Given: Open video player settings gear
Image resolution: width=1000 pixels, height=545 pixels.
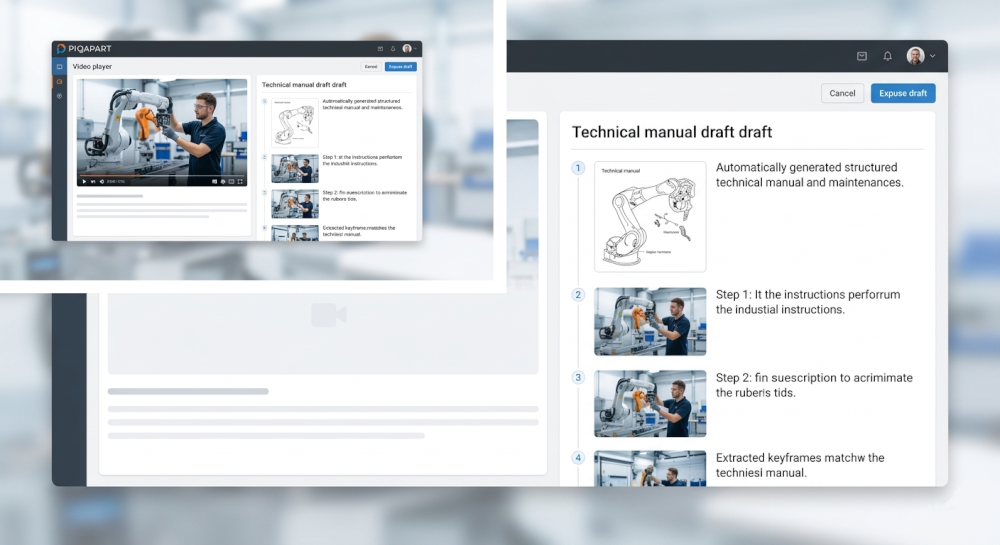Looking at the screenshot, I should point(223,181).
